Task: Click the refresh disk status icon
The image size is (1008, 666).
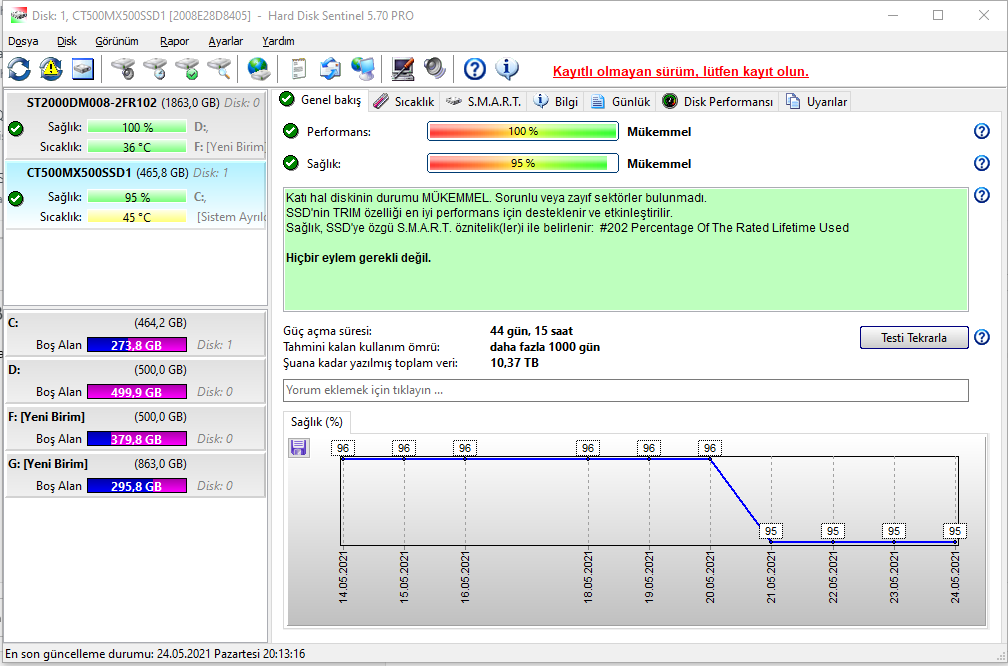Action: point(19,69)
